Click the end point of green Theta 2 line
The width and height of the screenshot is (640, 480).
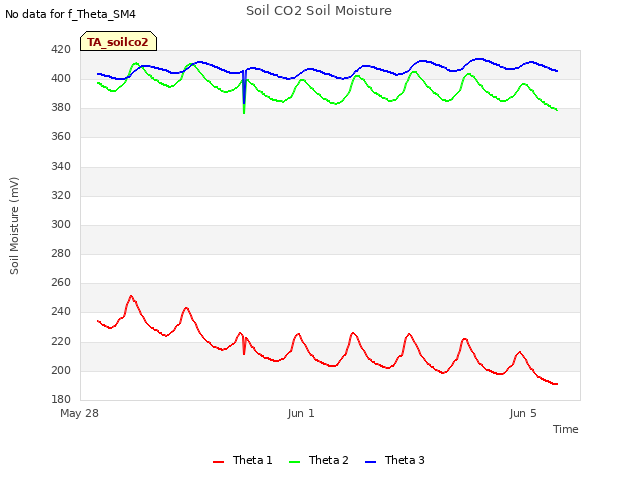(x=557, y=110)
